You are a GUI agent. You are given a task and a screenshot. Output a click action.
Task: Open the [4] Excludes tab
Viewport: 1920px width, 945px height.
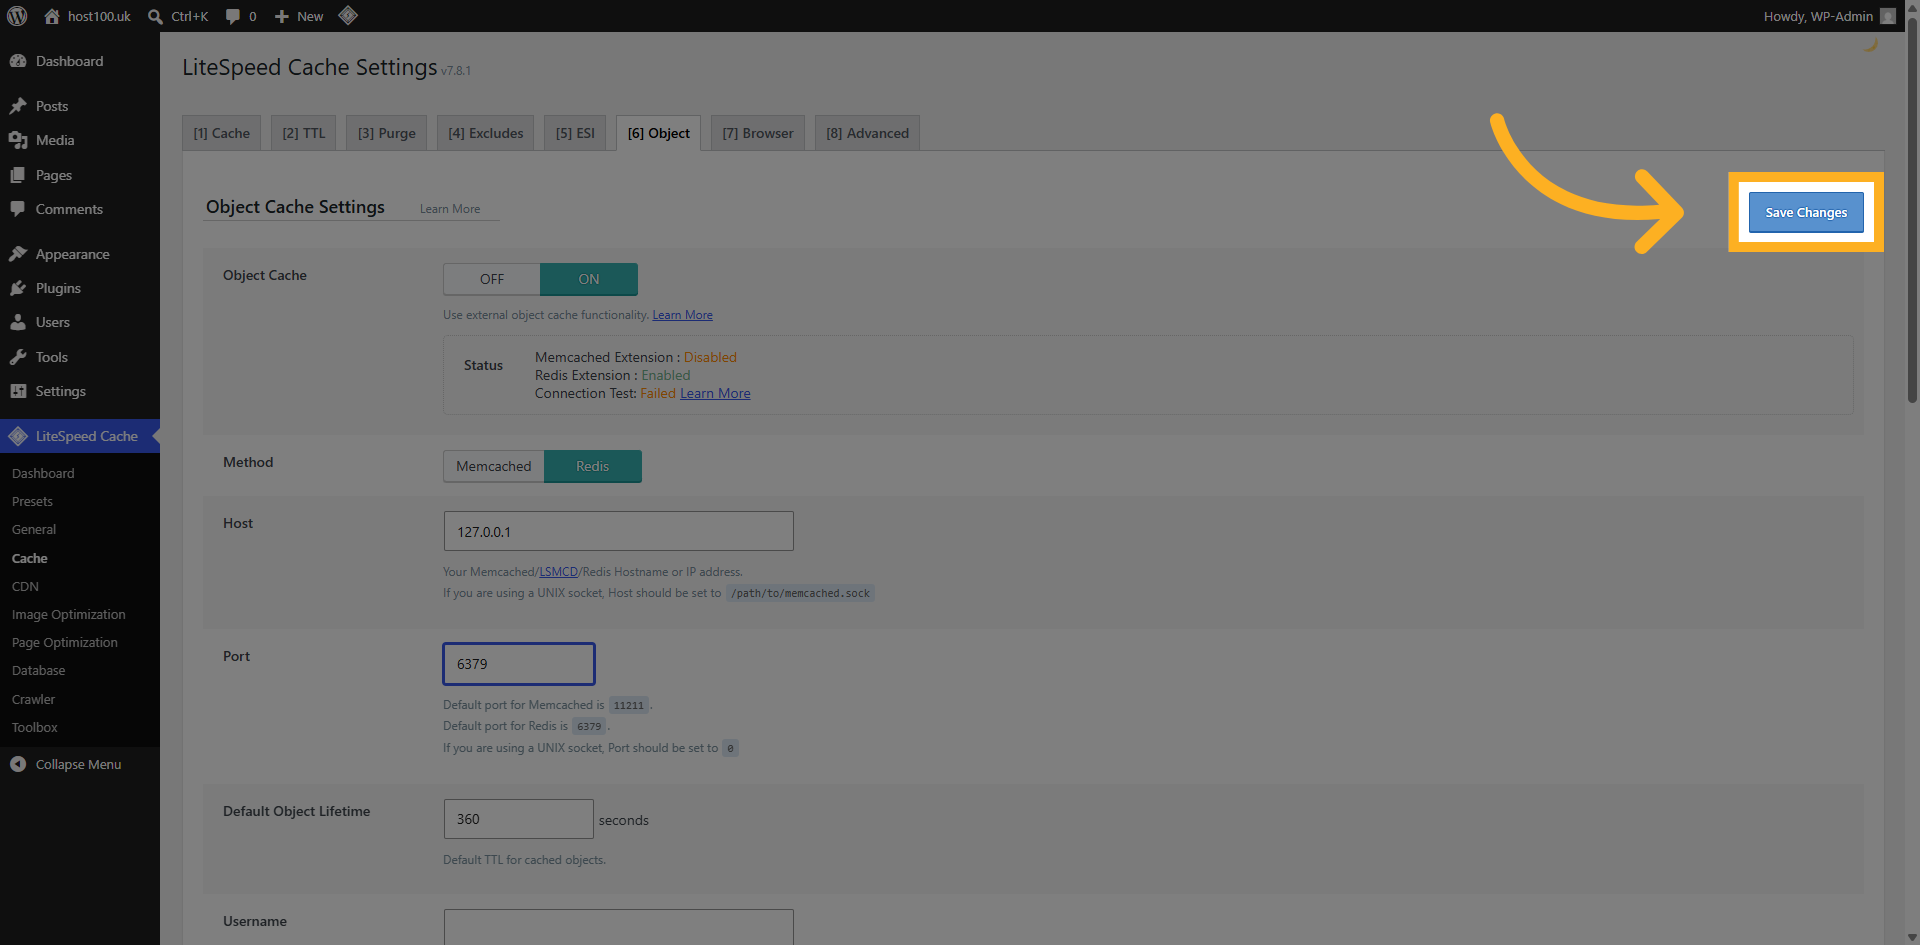click(486, 133)
